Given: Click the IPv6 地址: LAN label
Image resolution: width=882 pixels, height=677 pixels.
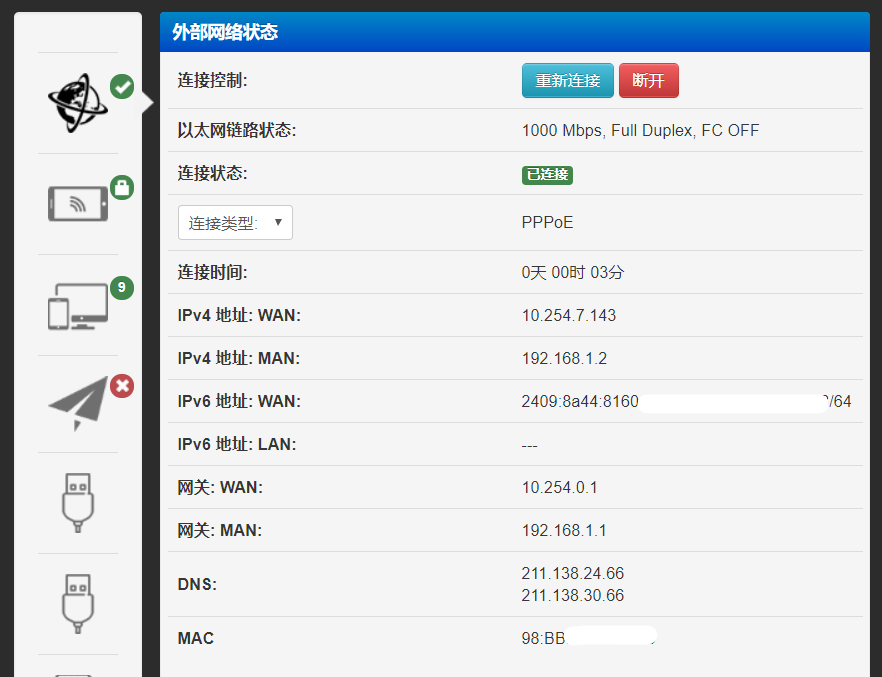Looking at the screenshot, I should 237,445.
